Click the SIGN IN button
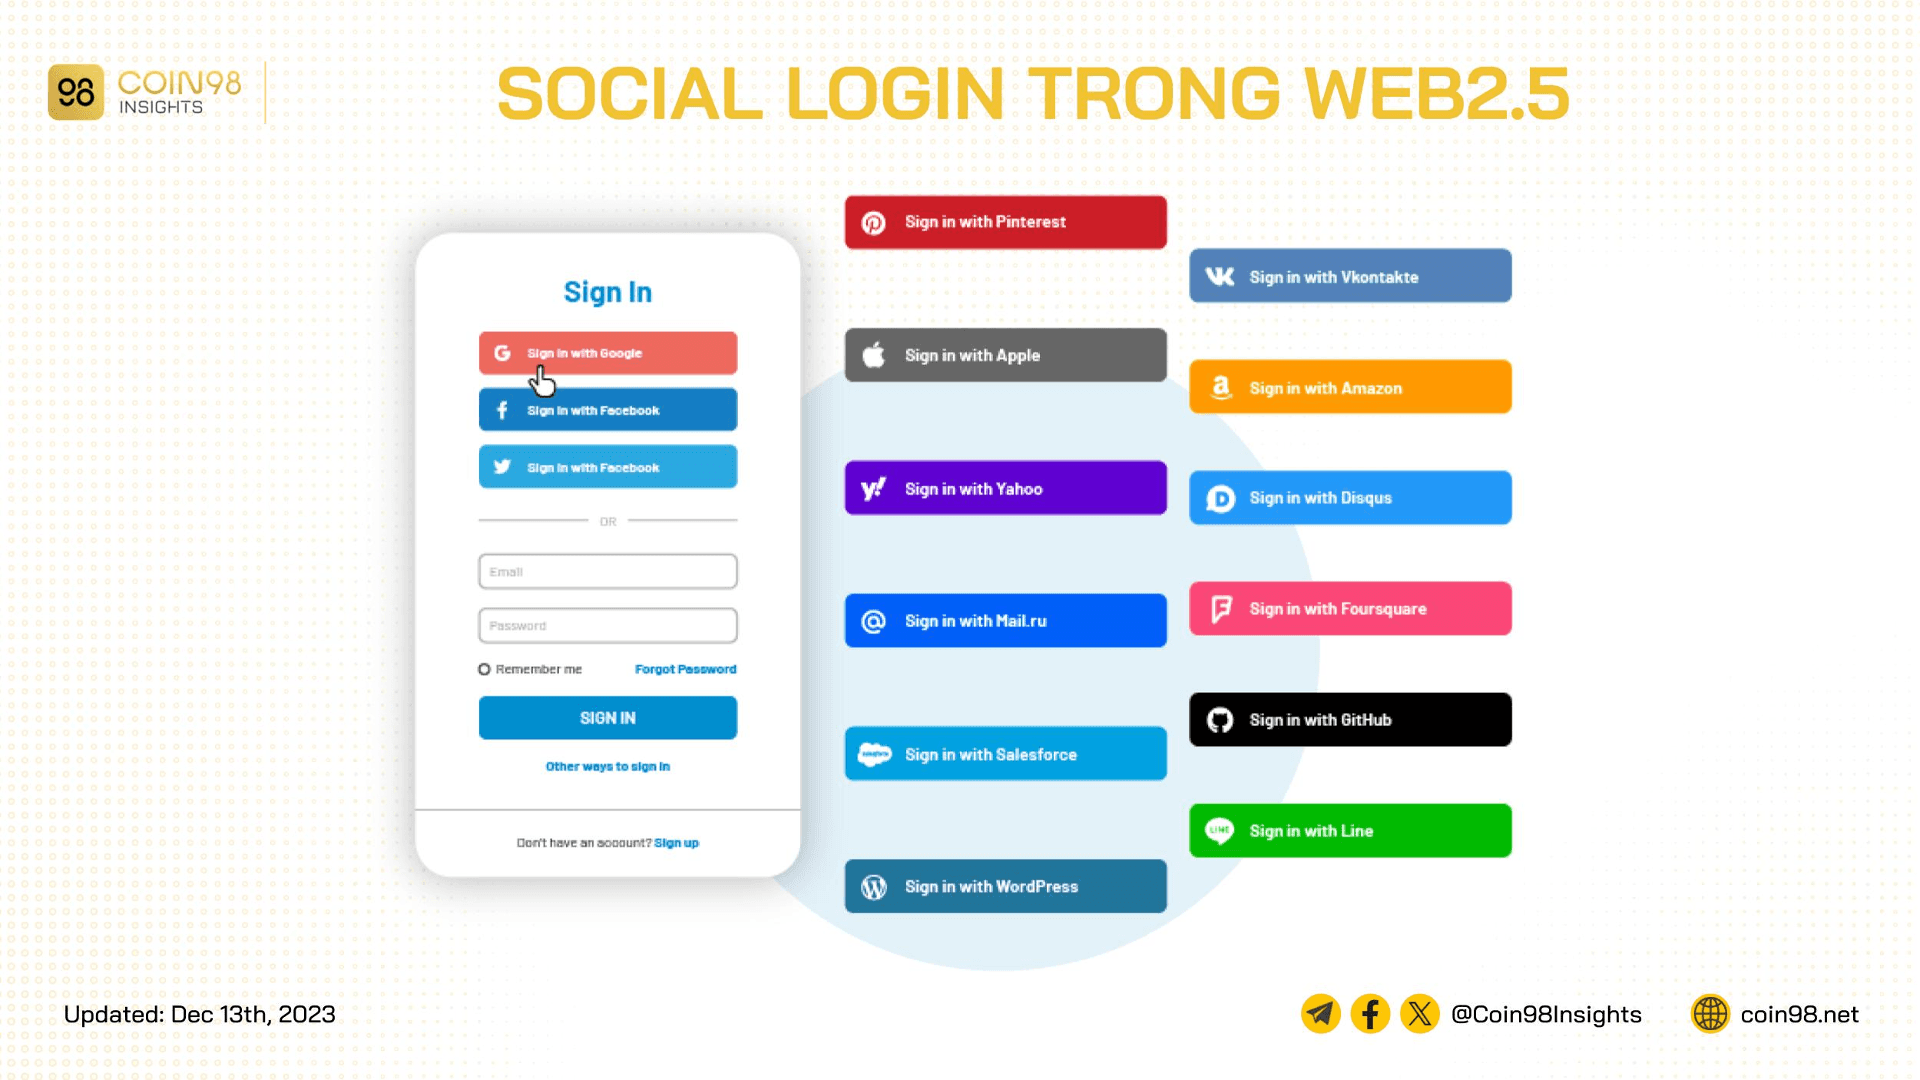This screenshot has height=1080, width=1920. click(x=607, y=717)
